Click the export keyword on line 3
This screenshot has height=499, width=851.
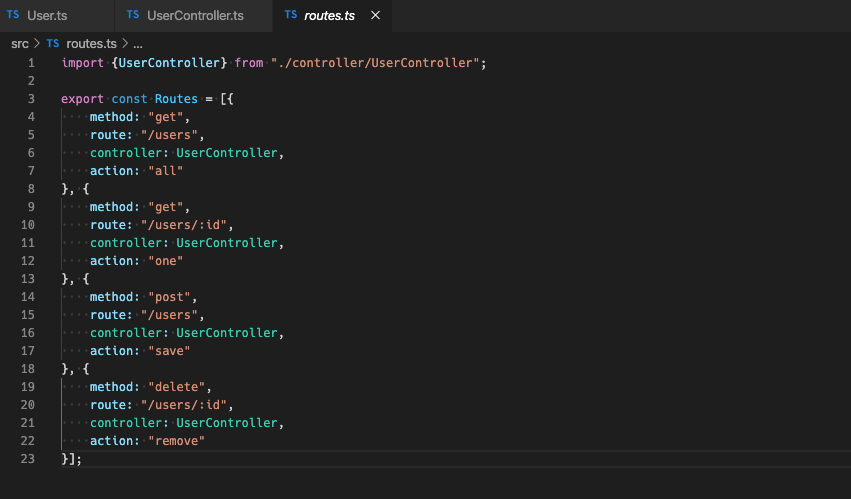[82, 99]
